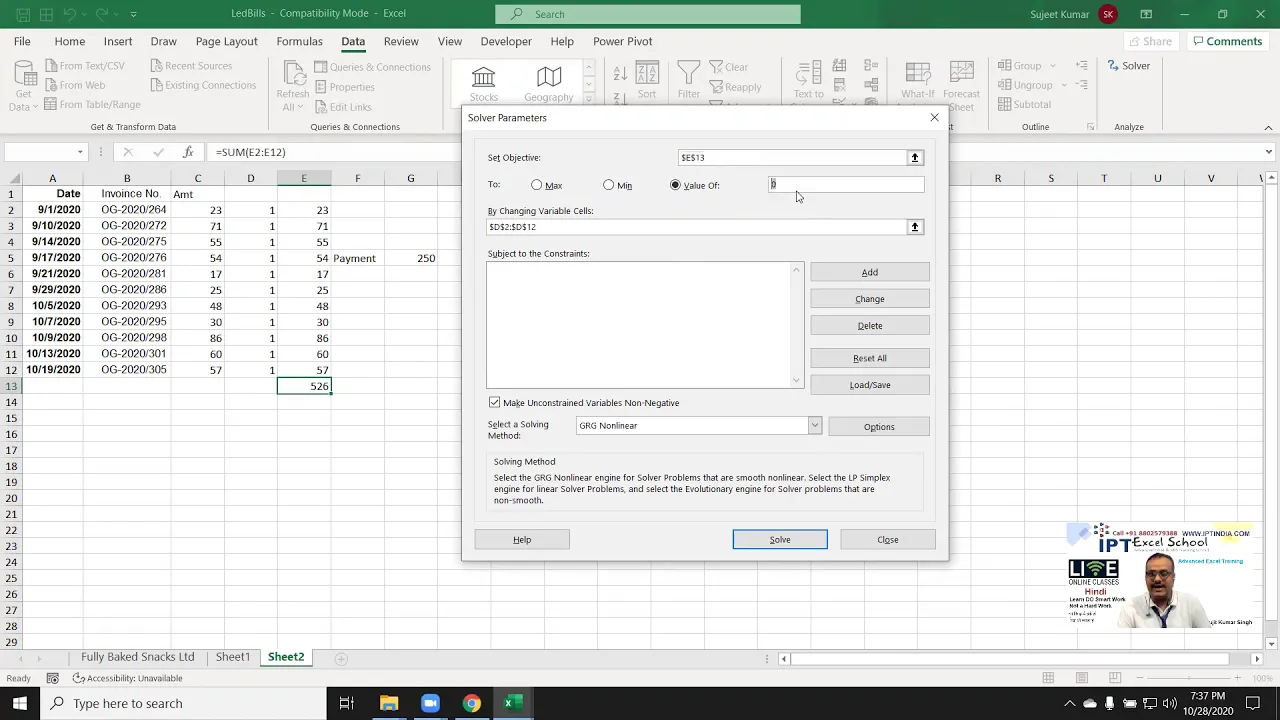Viewport: 1280px width, 720px height.
Task: Switch to the Power Pivot tab
Action: 622,41
